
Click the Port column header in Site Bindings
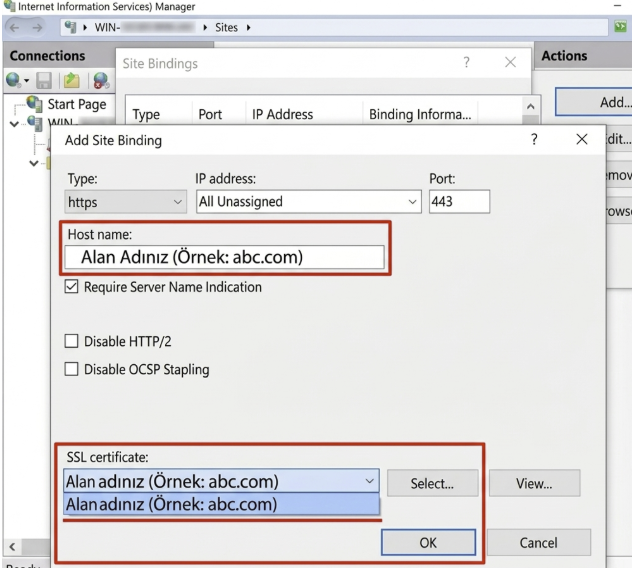pos(210,114)
